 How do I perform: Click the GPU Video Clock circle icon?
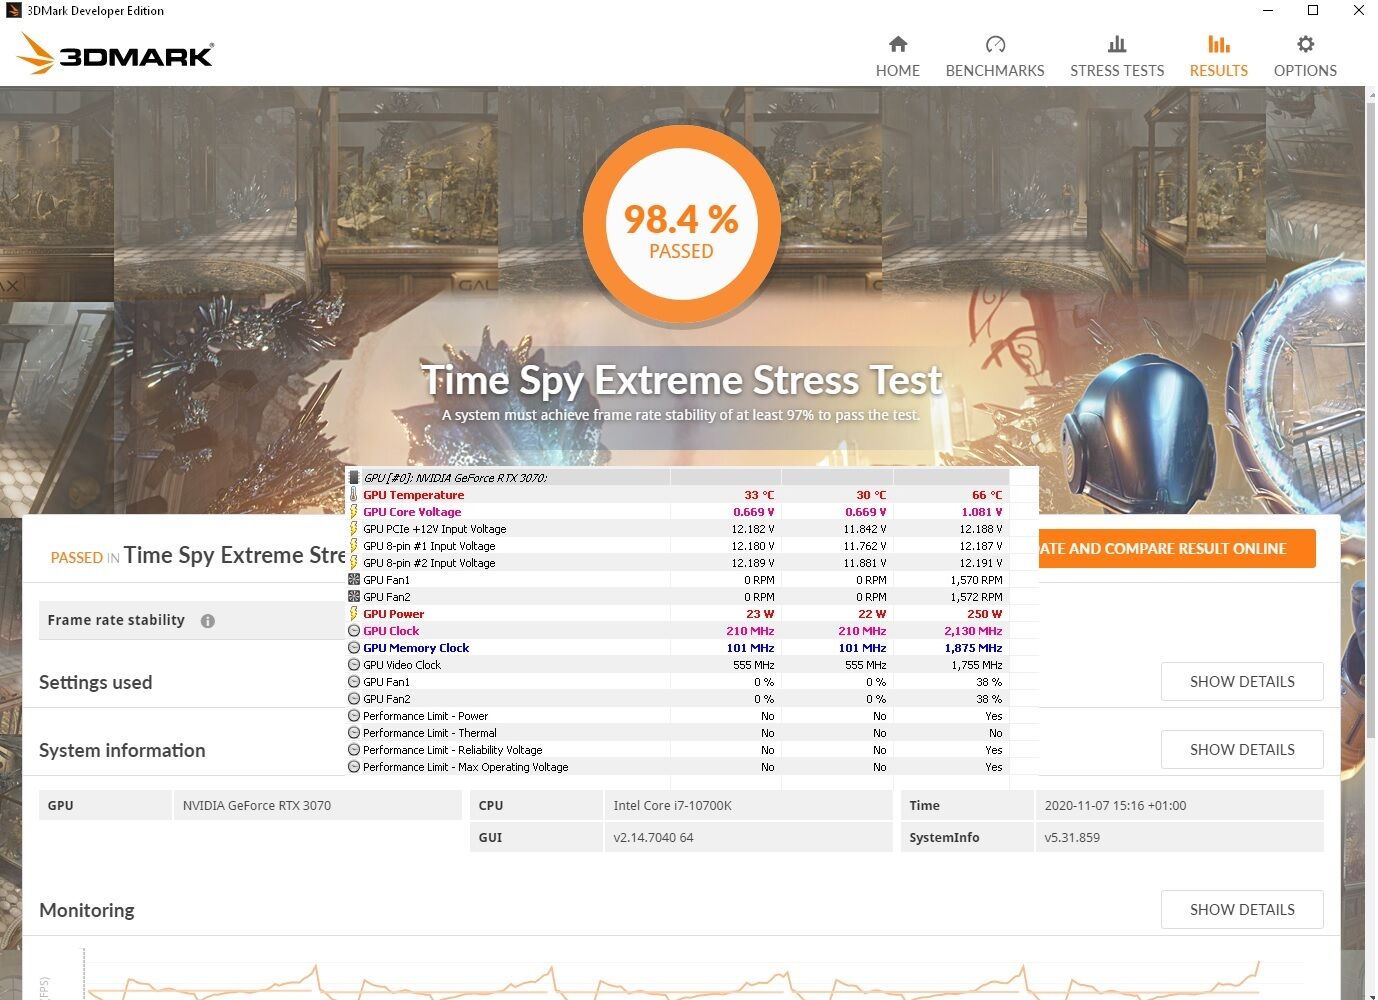click(x=354, y=665)
